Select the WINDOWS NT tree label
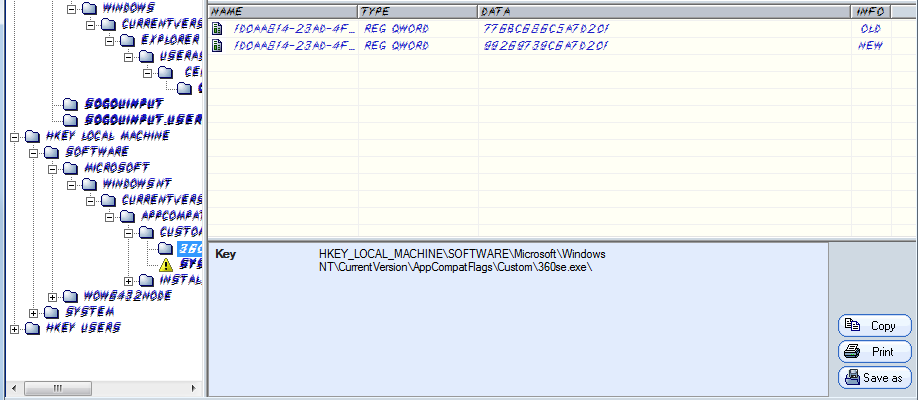Image resolution: width=918 pixels, height=400 pixels. coord(137,184)
